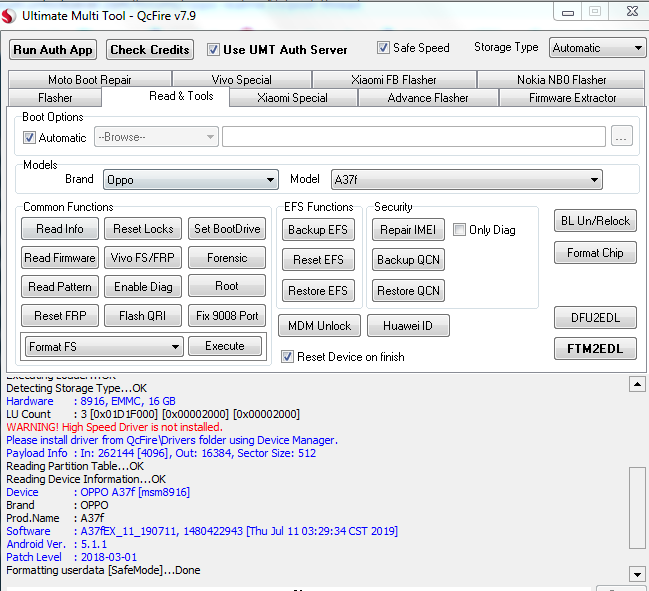Click Reset FRP button
Screen dimensions: 649x591
click(x=60, y=316)
